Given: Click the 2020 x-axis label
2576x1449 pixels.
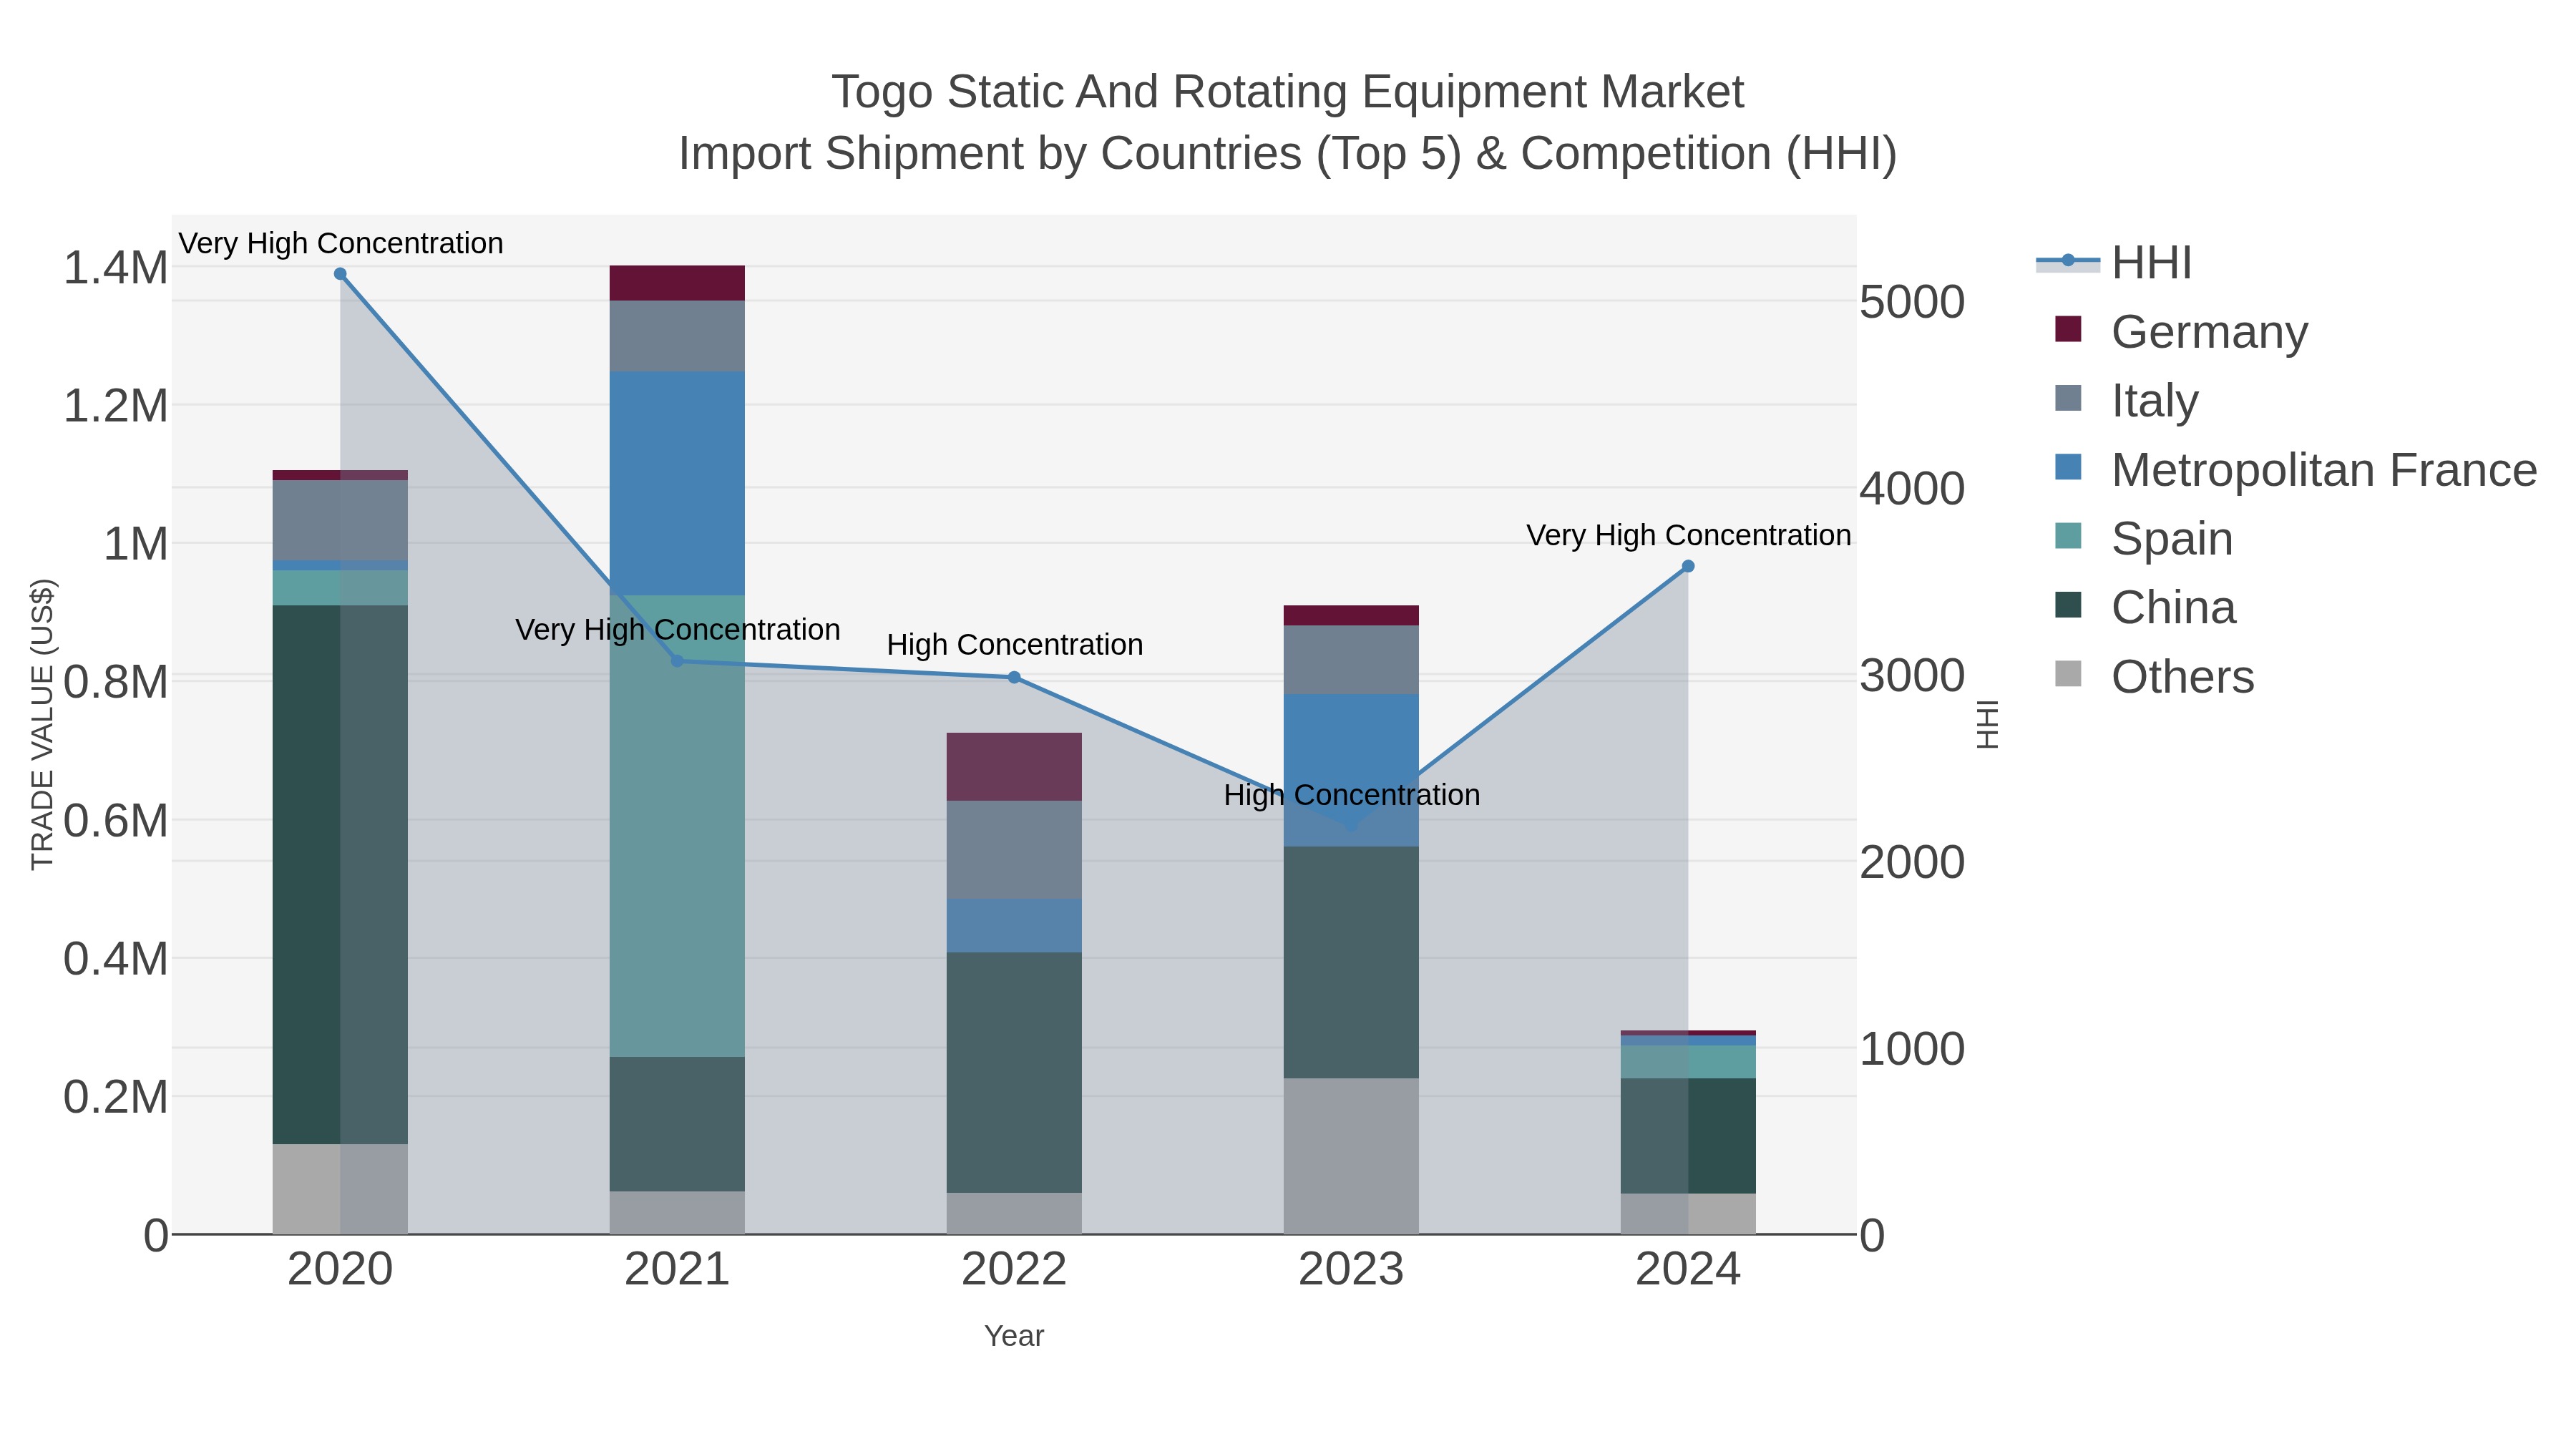Looking at the screenshot, I should click(x=340, y=1270).
